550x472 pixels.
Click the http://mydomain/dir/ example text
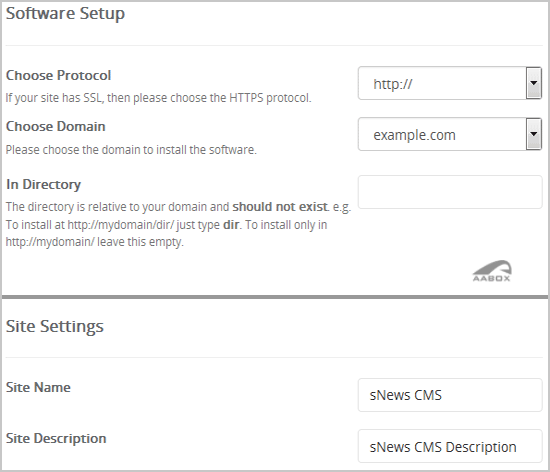pos(120,225)
